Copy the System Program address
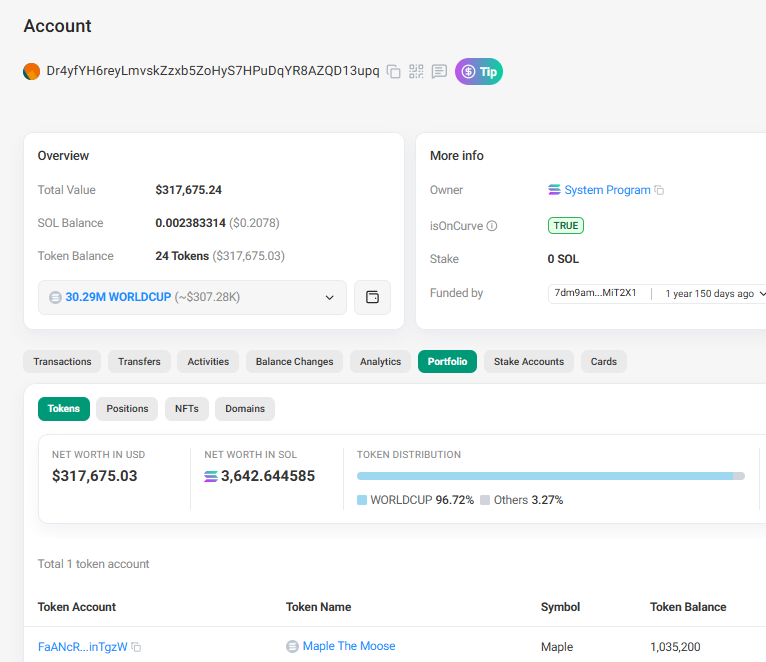766x662 pixels. pyautogui.click(x=659, y=190)
